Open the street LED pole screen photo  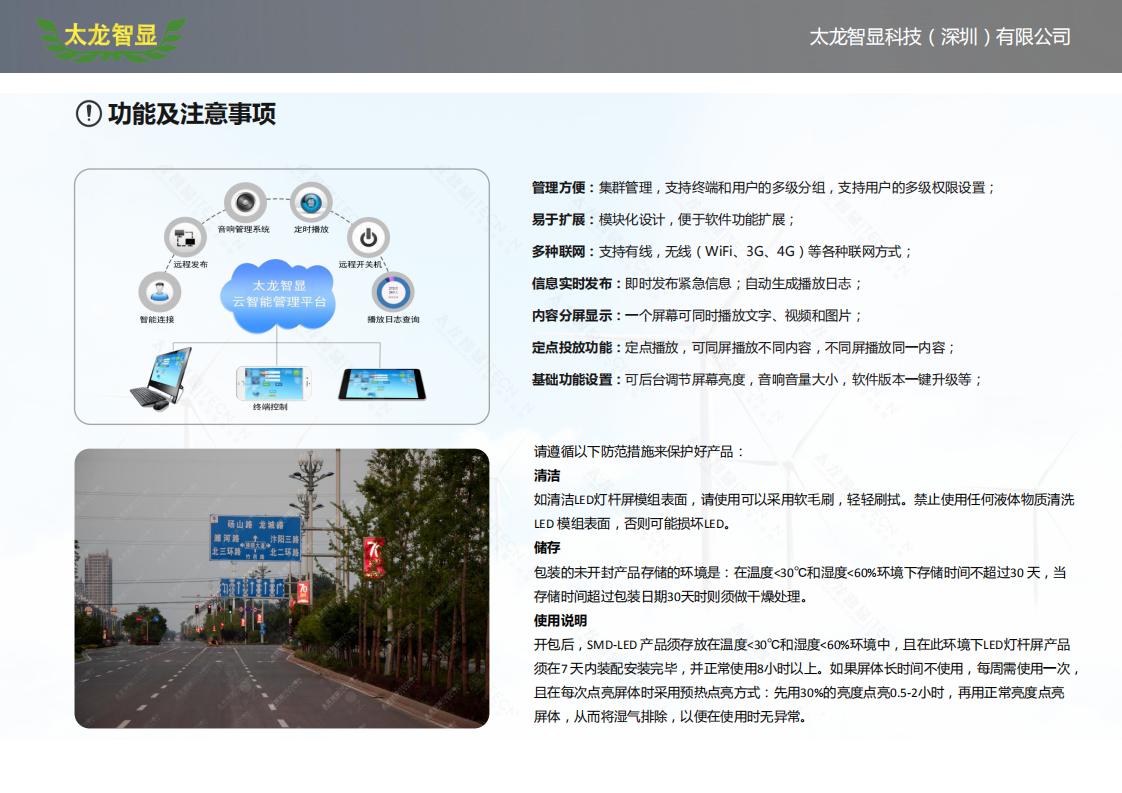tap(282, 588)
